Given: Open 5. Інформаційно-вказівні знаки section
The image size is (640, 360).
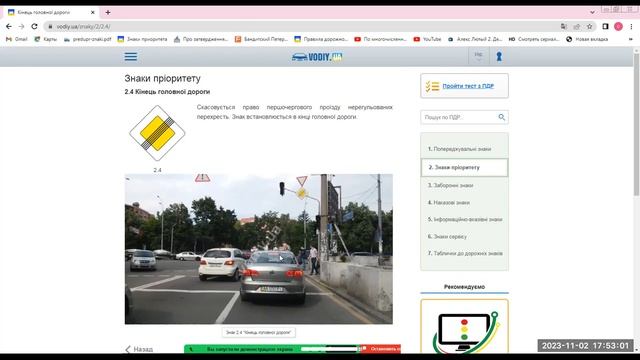Looking at the screenshot, I should (464, 220).
